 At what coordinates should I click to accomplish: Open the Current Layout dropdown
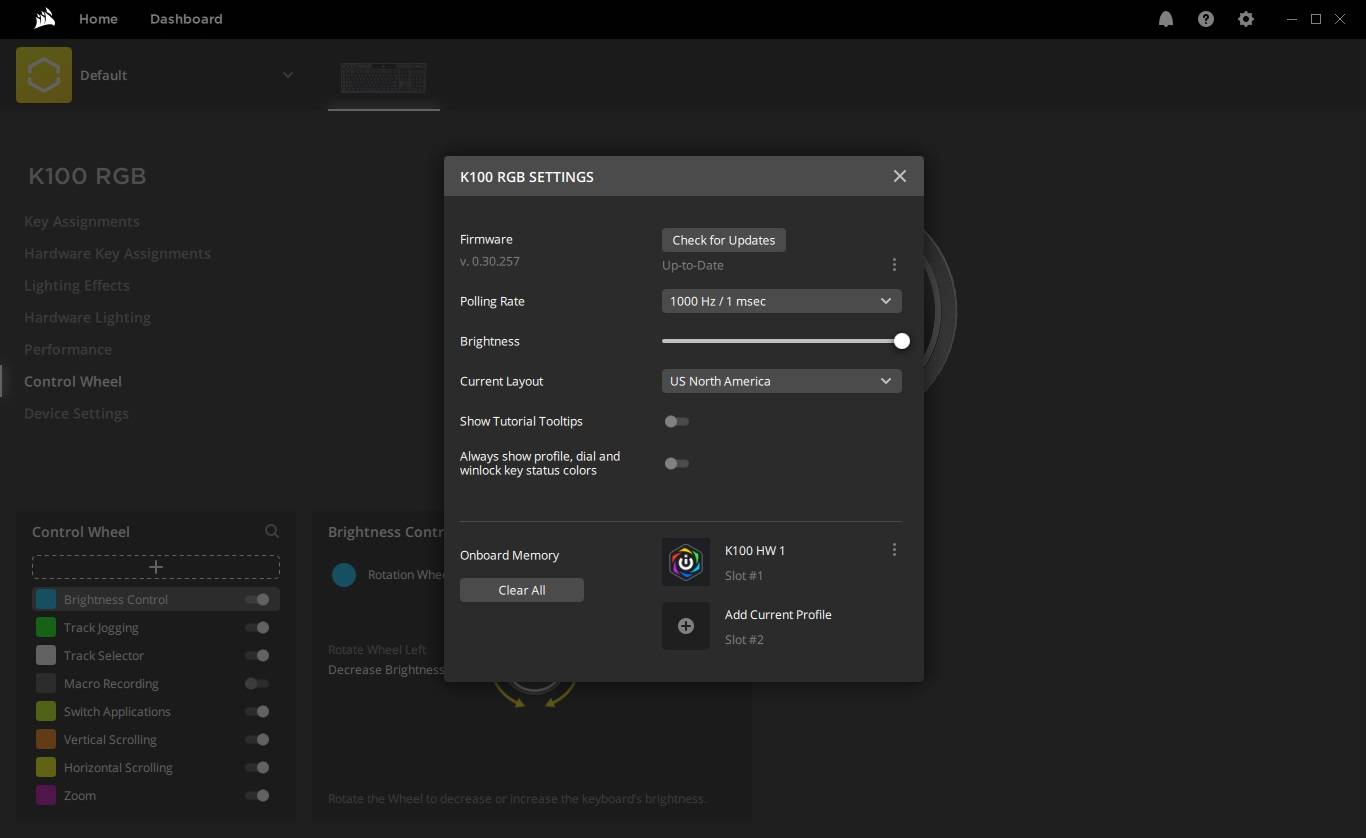click(x=782, y=381)
